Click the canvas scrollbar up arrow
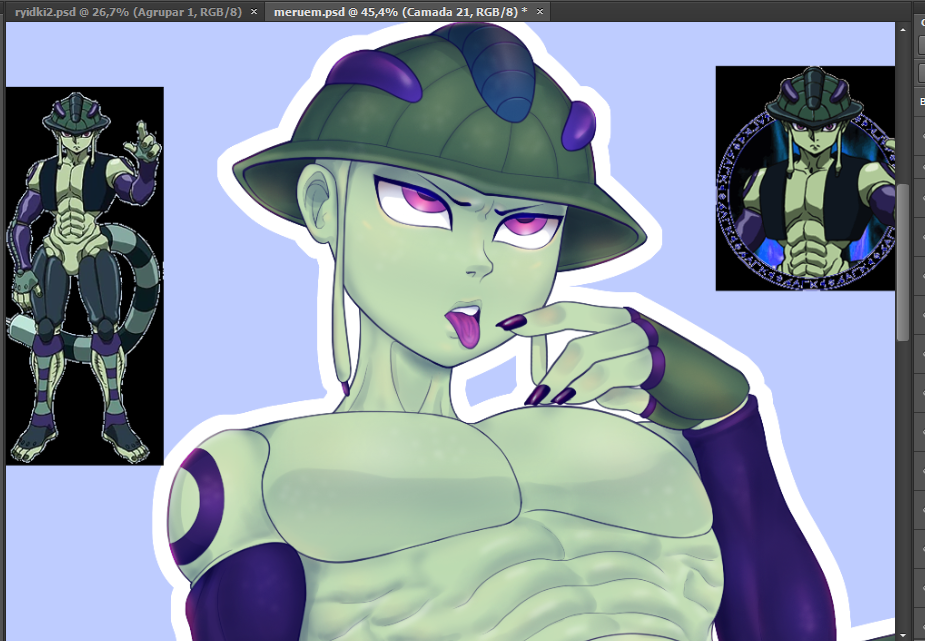The image size is (925, 641). click(x=901, y=31)
